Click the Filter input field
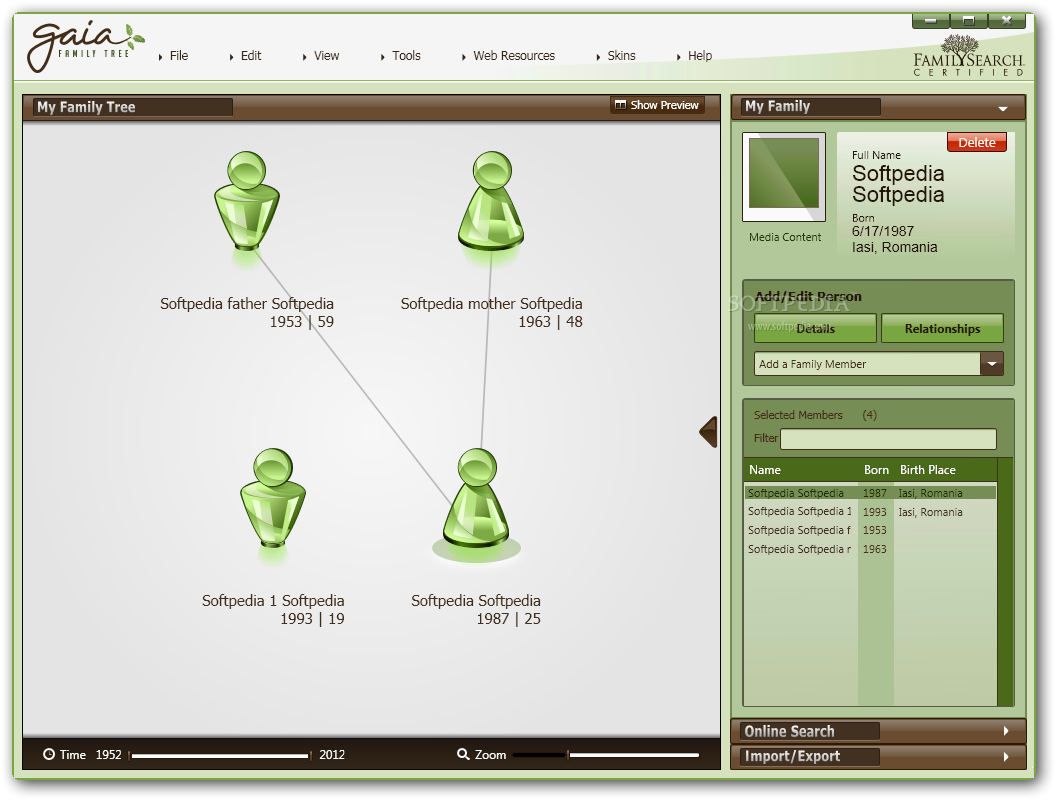 (888, 439)
